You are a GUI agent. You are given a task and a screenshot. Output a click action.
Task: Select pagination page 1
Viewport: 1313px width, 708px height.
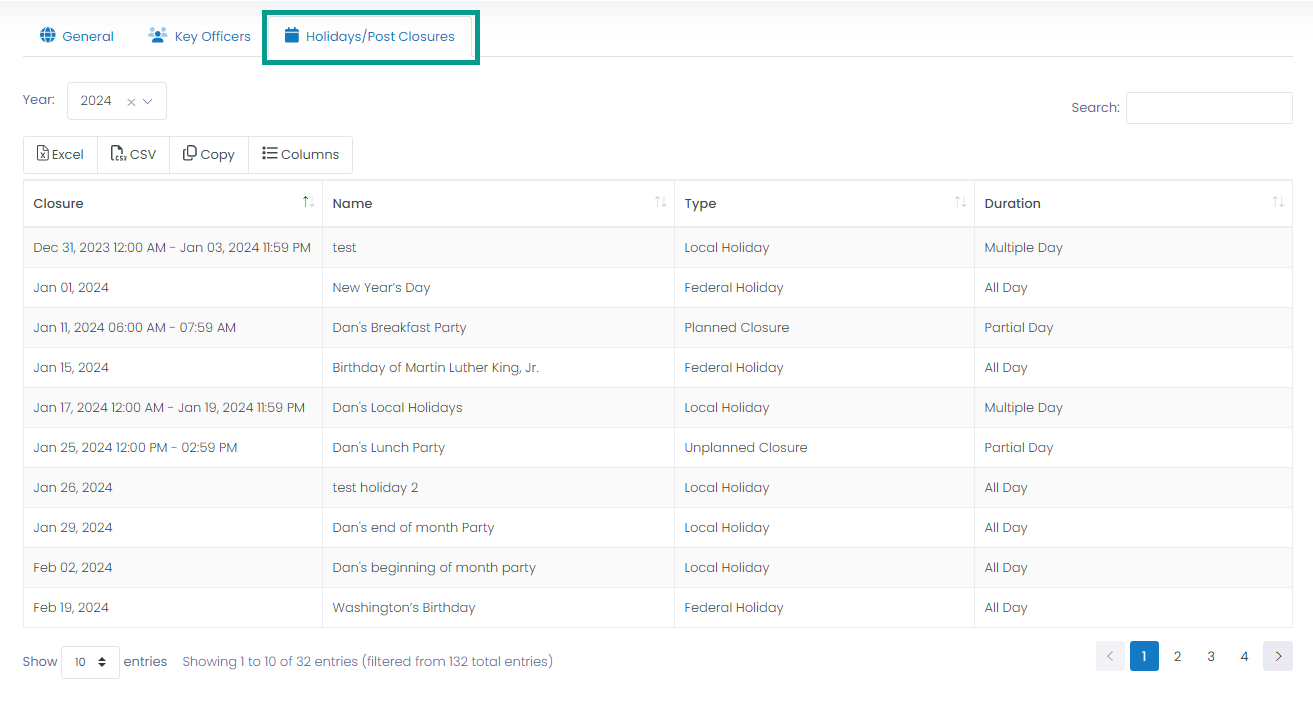[x=1144, y=656]
